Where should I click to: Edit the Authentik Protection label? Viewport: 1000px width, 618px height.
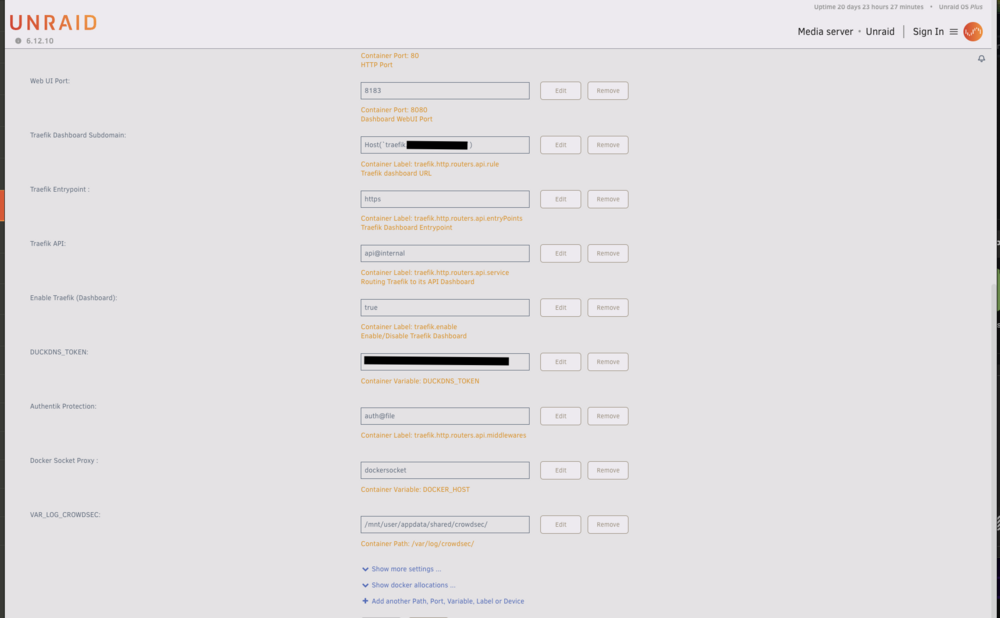[561, 416]
